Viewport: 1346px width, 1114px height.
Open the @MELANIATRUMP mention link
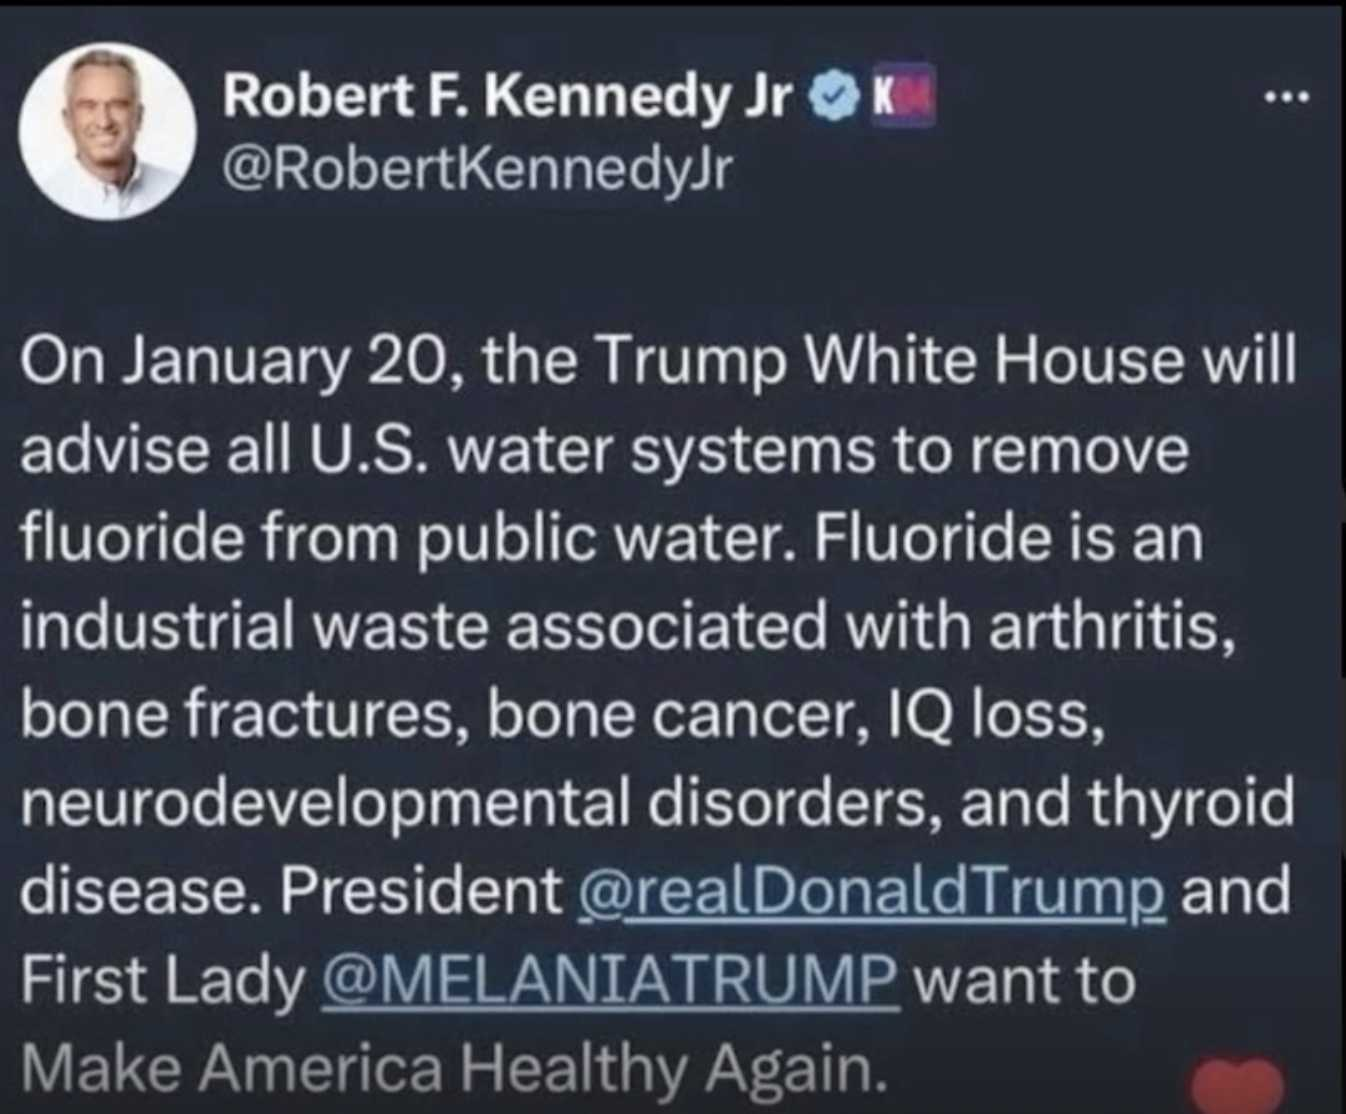coord(610,980)
